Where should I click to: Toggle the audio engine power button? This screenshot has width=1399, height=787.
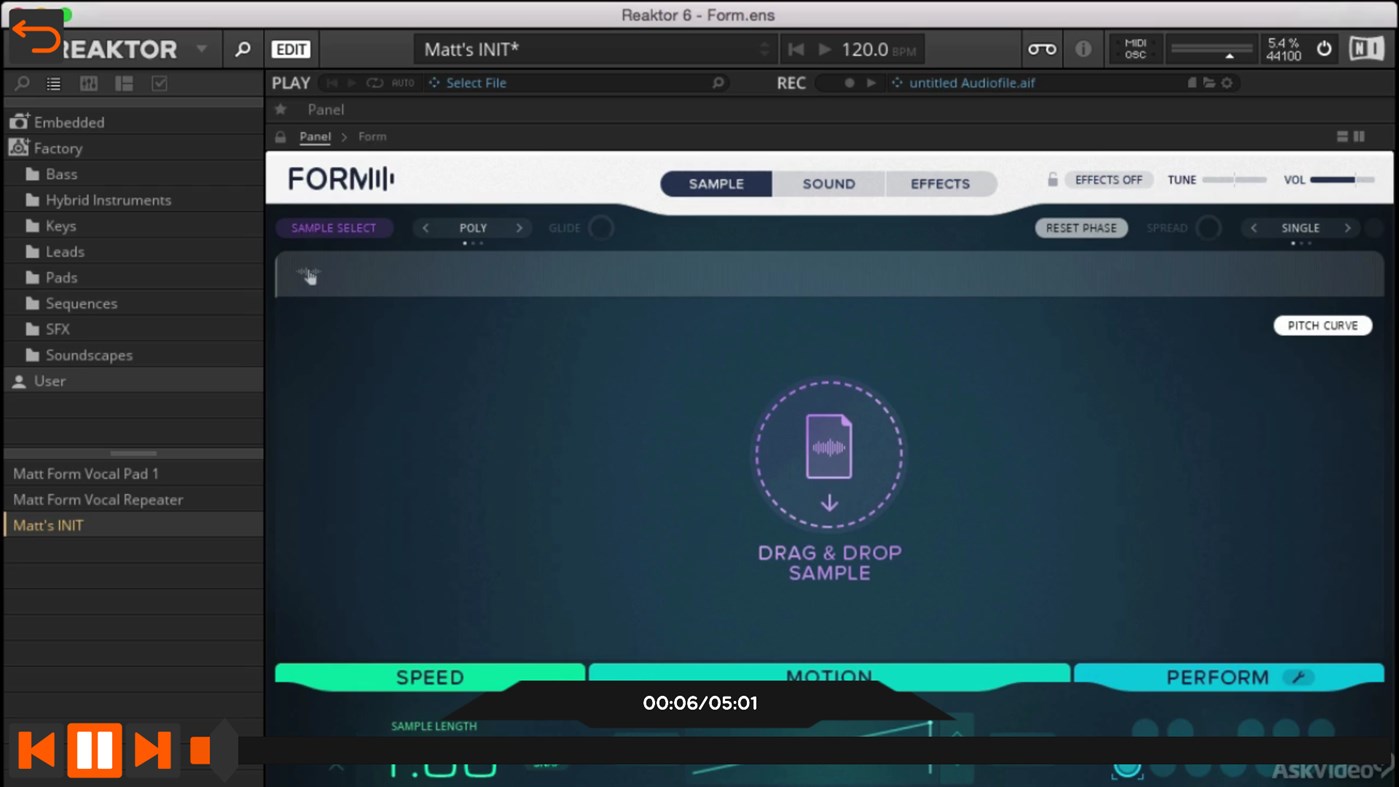pos(1324,49)
